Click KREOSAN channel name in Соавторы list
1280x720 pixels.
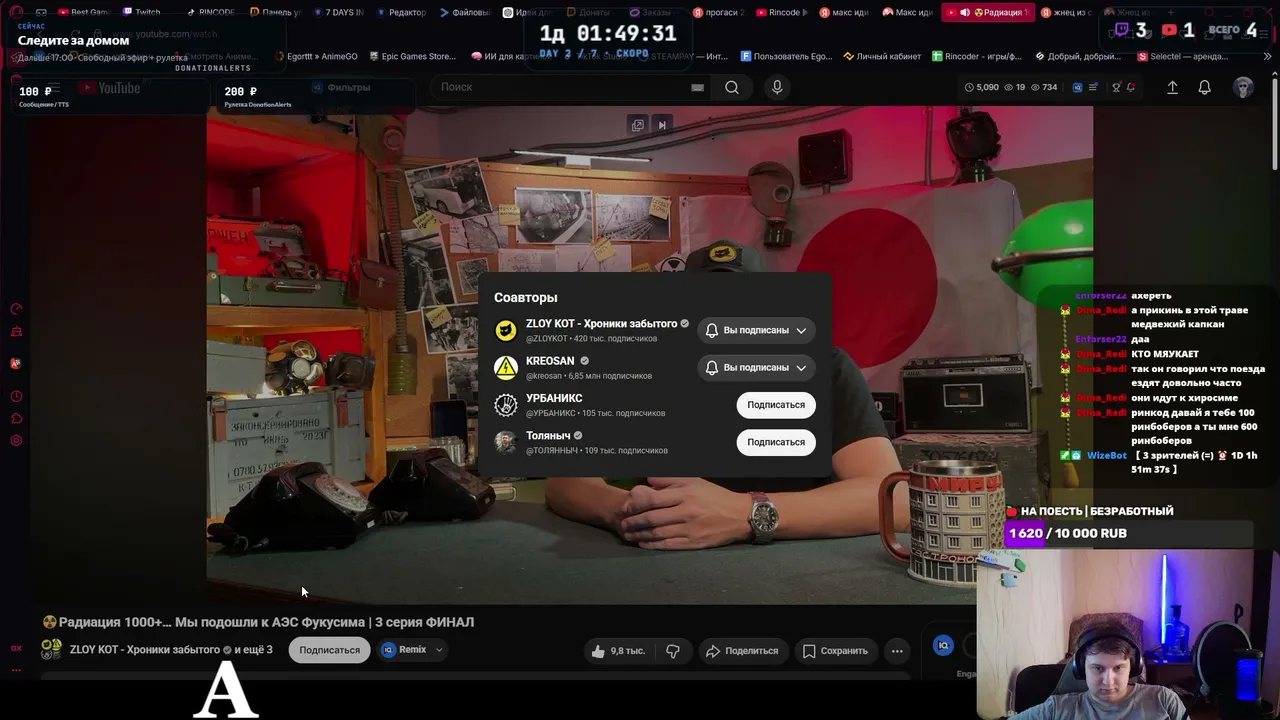tap(550, 361)
